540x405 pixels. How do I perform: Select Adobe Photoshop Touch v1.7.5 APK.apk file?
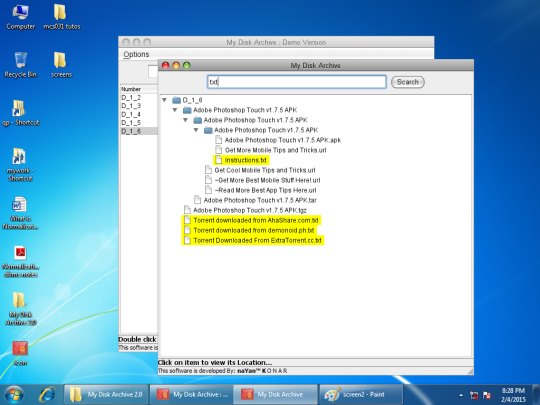(x=282, y=140)
